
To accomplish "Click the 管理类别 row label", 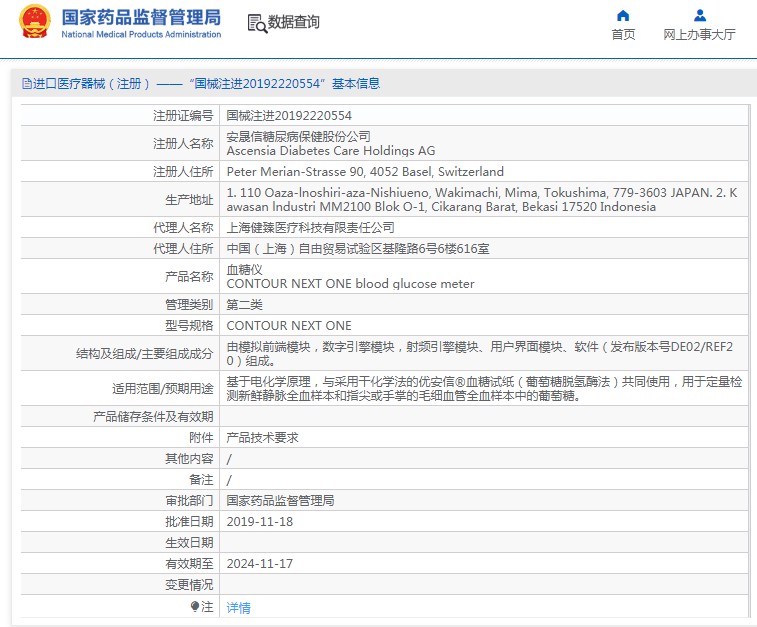I will (x=189, y=305).
